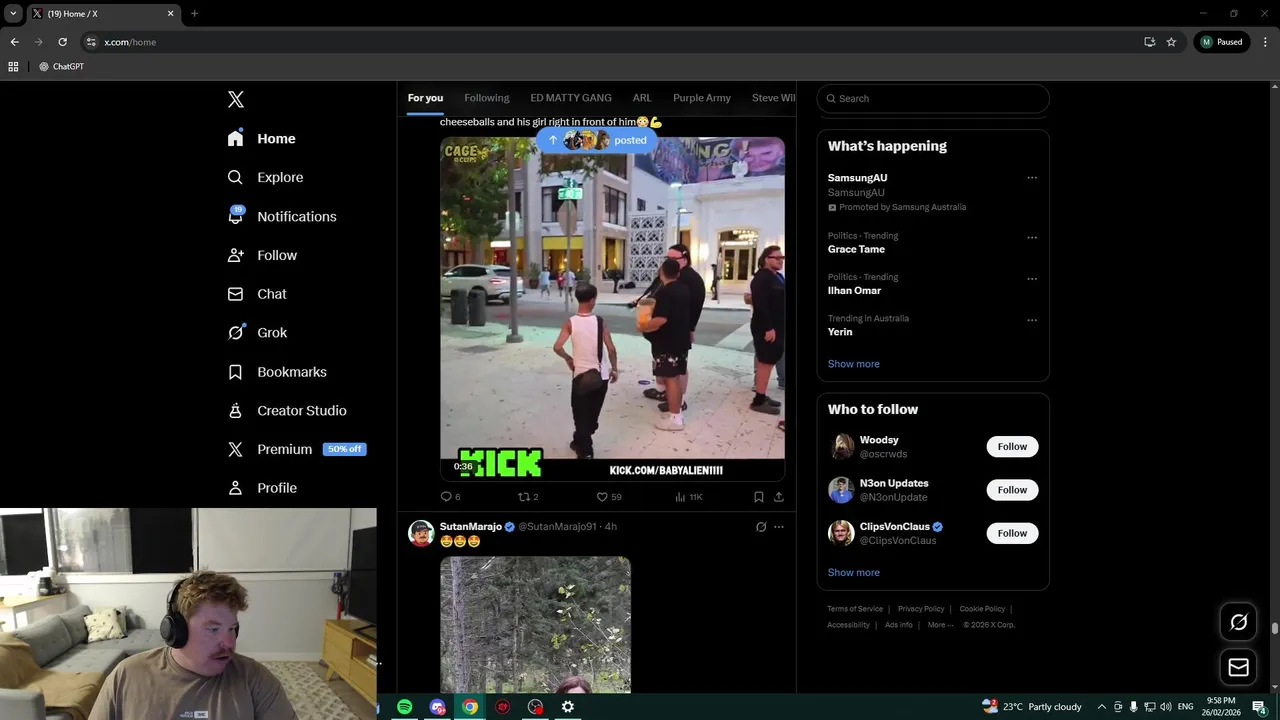Bookmark this tab with the star icon
This screenshot has height=720, width=1280.
1171,42
